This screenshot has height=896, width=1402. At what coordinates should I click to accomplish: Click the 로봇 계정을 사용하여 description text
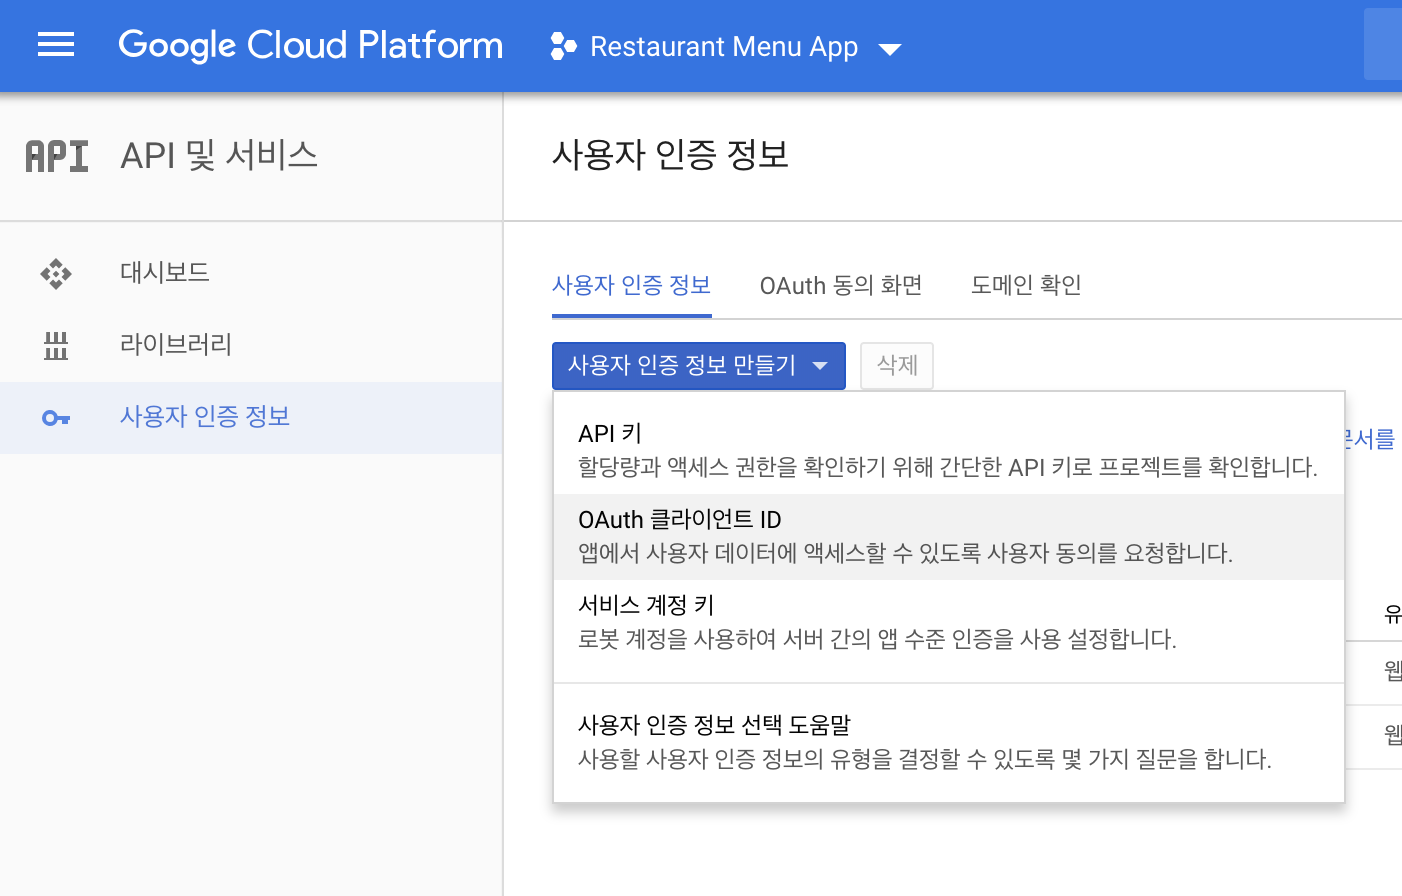[x=877, y=639]
